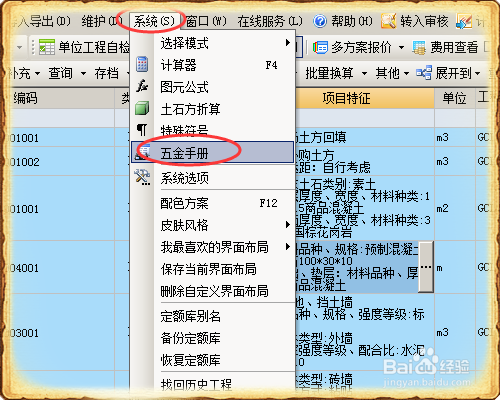
Task: Open the 在线服务(L) menu
Action: click(270, 21)
